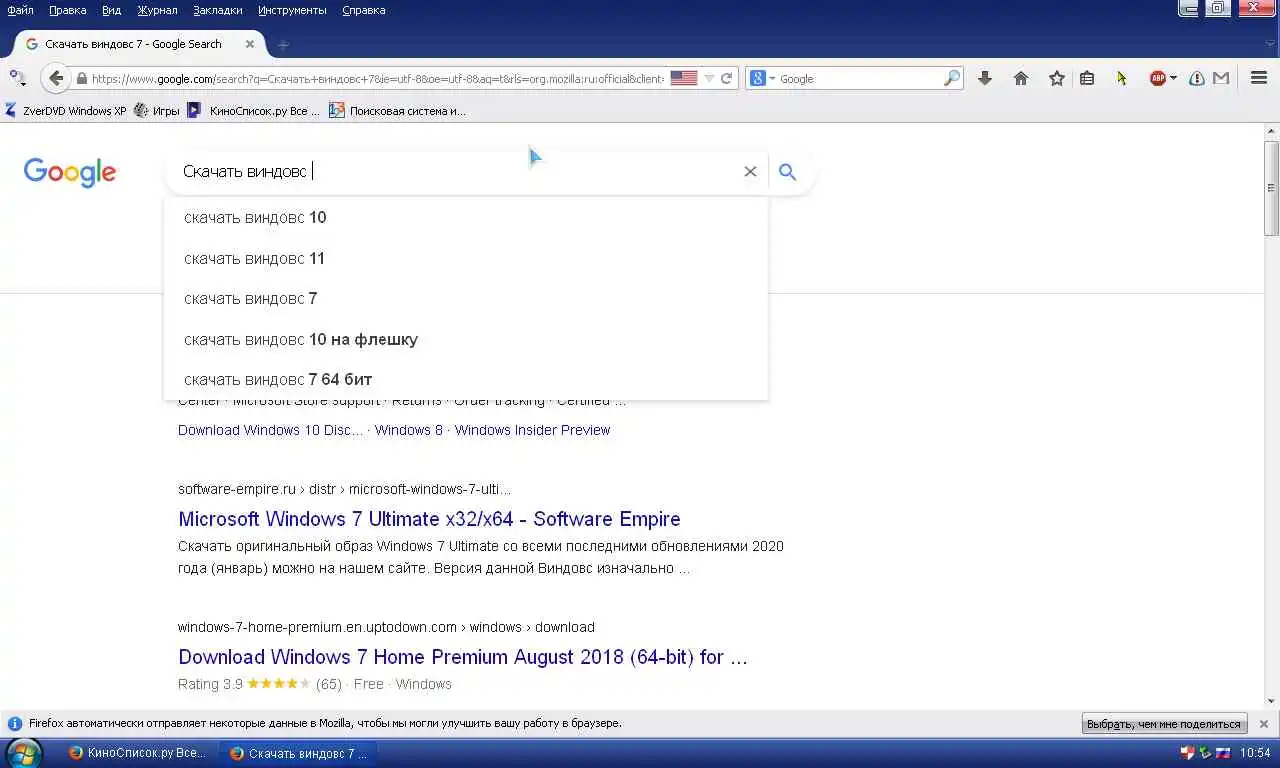Dismiss the Firefox data notification bar

(x=1264, y=724)
